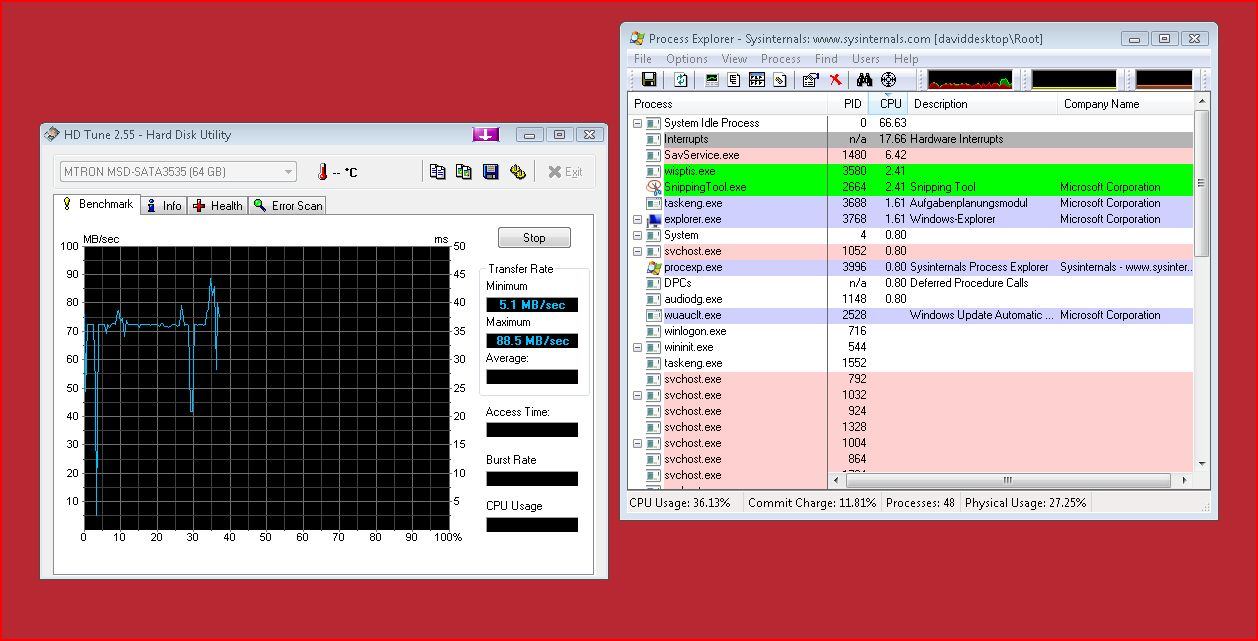The image size is (1258, 641).
Task: Click binoculars Find Handle icon
Action: (864, 80)
